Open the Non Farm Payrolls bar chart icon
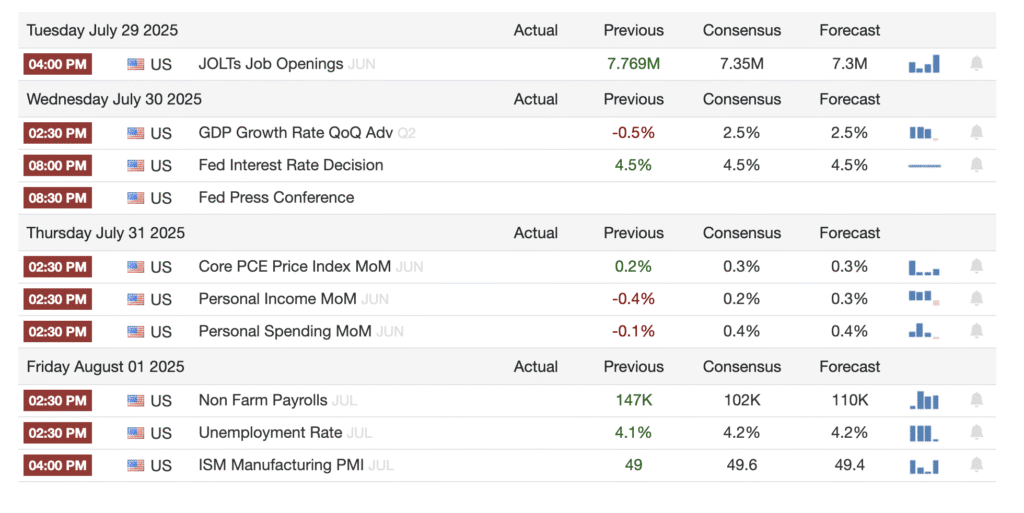Screen dimensions: 1024x513 pyautogui.click(x=924, y=400)
